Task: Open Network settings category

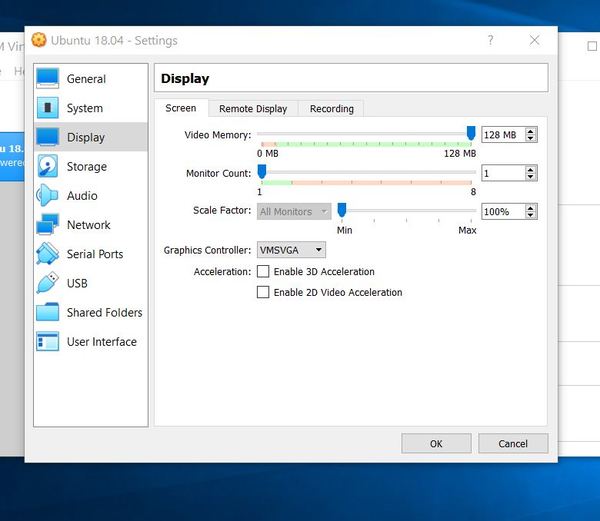Action: point(90,225)
